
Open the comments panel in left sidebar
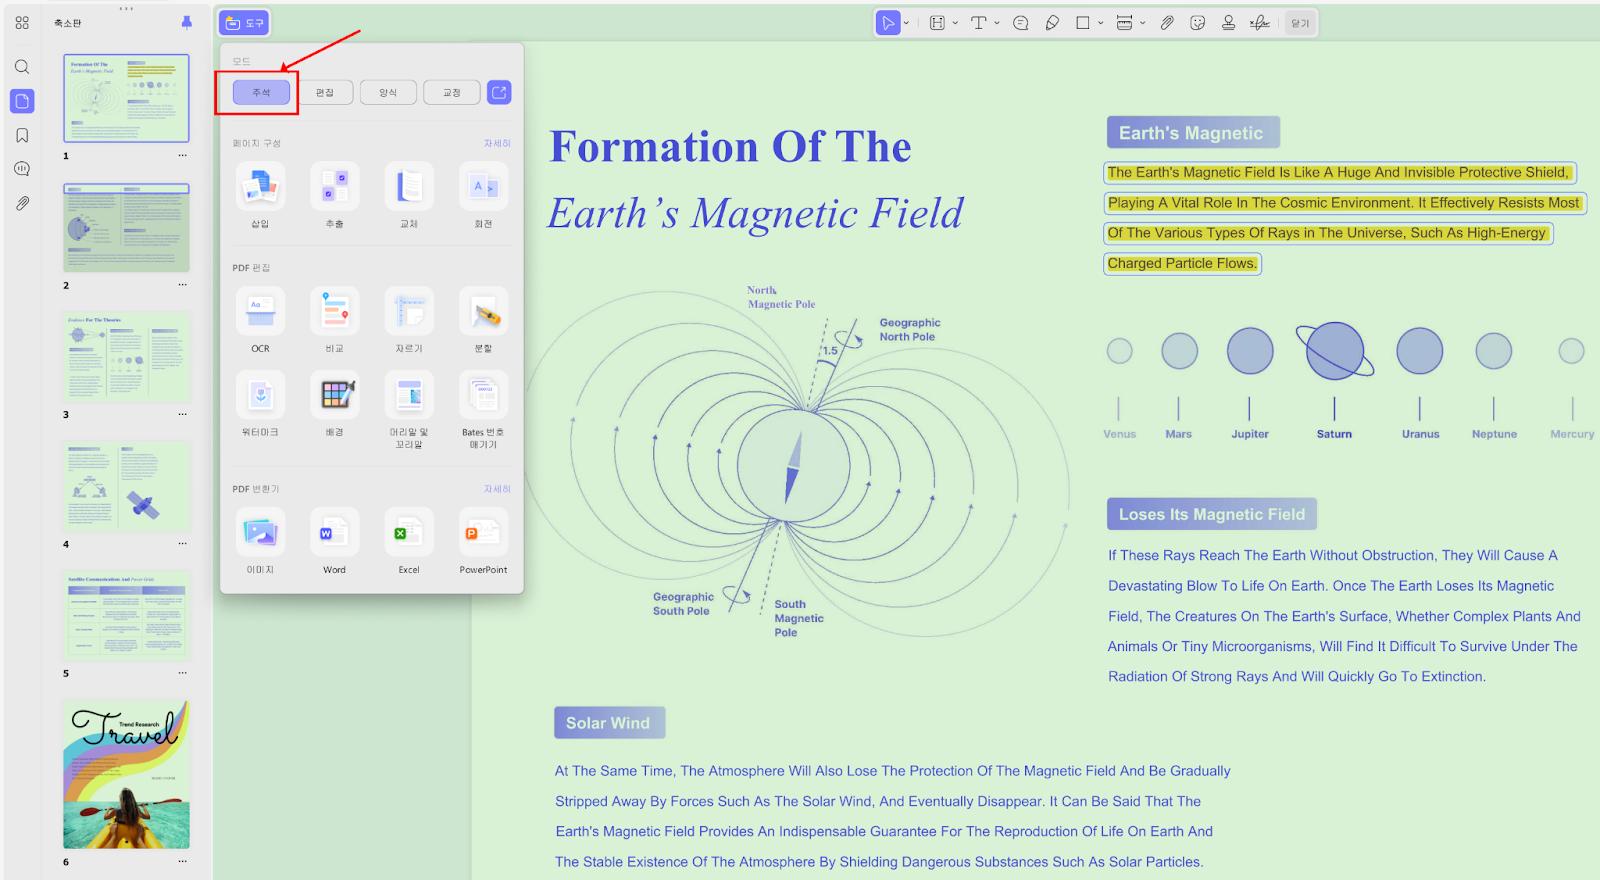point(22,169)
